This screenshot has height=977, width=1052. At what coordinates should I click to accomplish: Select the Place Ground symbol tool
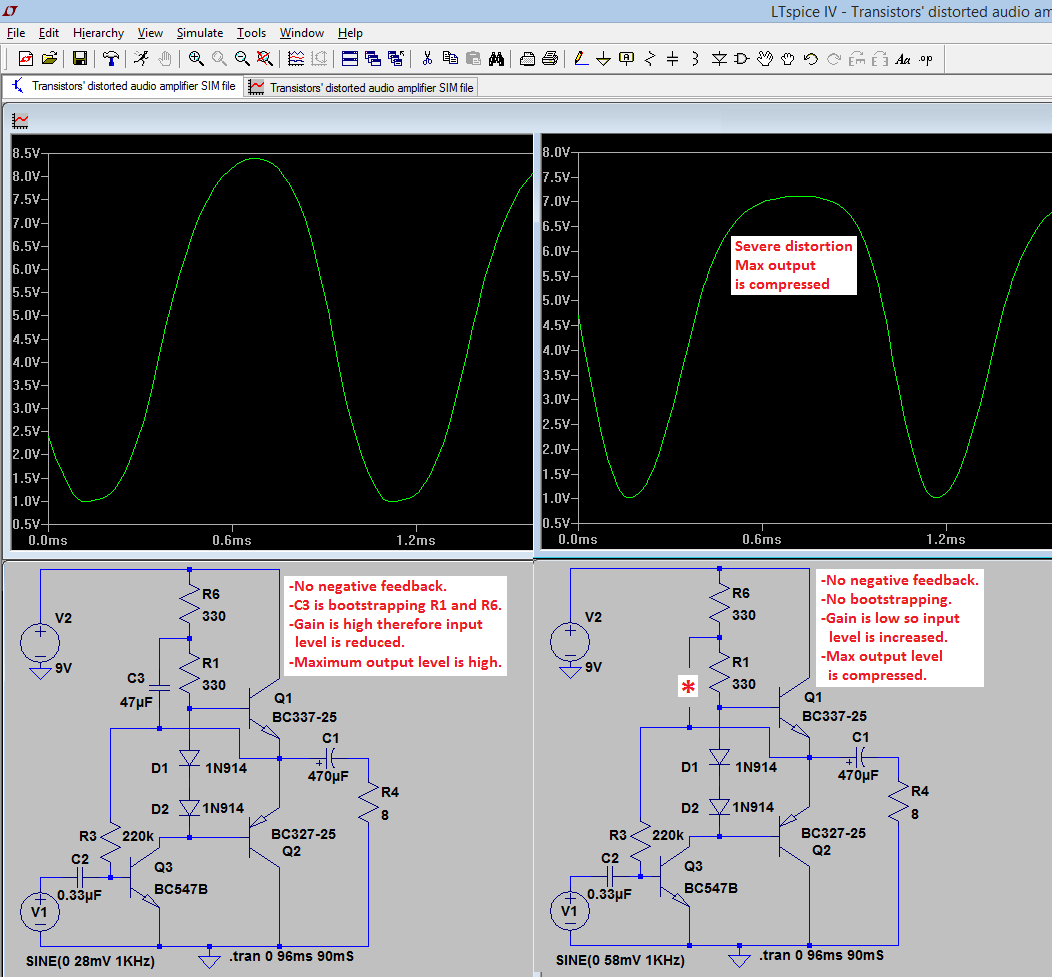coord(604,59)
